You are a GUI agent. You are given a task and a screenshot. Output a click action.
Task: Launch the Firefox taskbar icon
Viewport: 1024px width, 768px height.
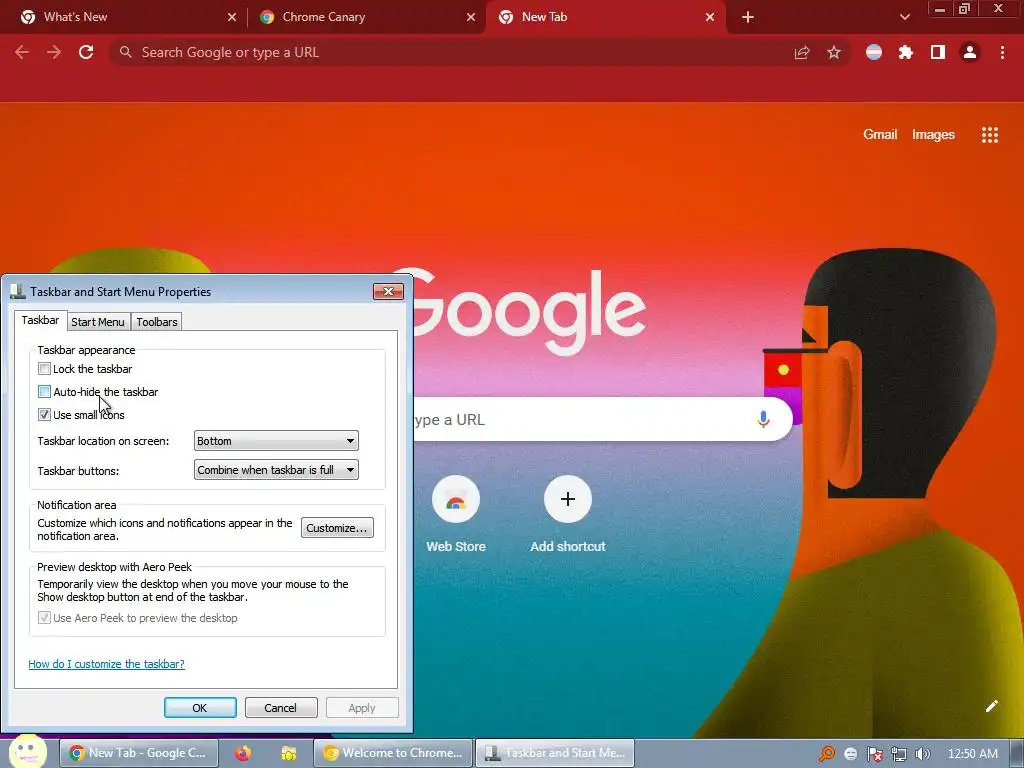coord(243,753)
